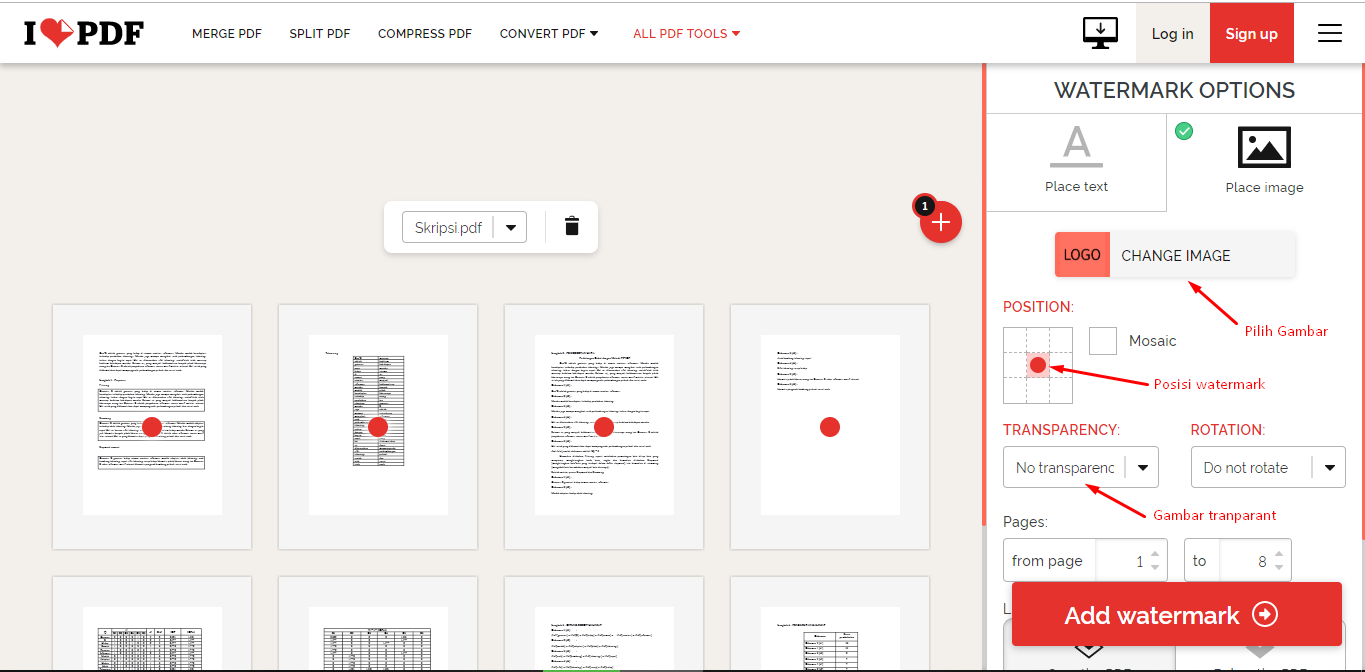Click the first page thumbnail of Skripsi.pdf

click(151, 424)
